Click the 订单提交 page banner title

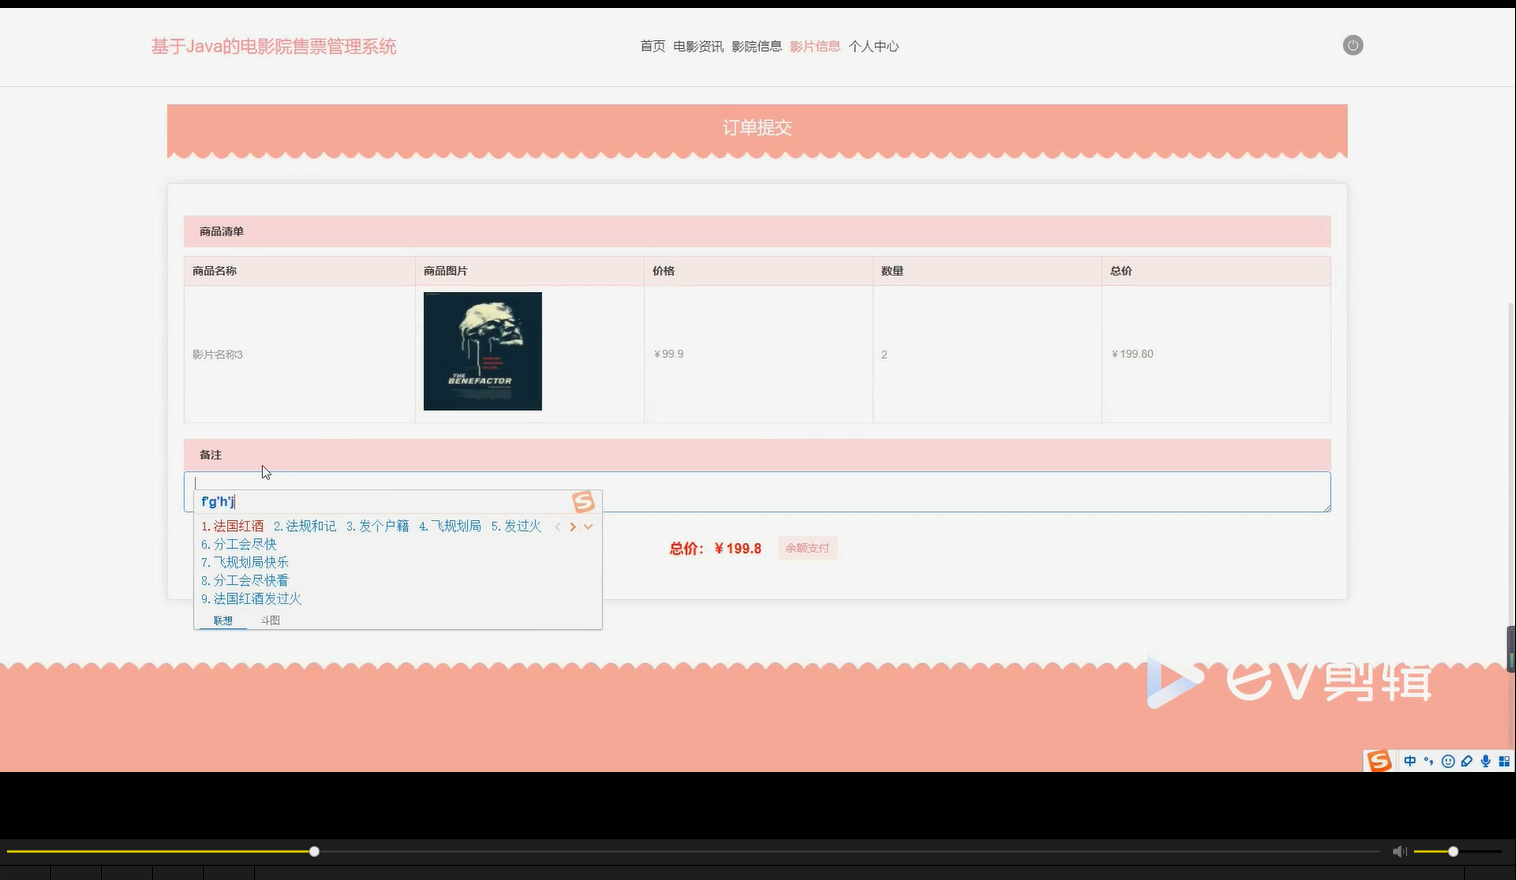[x=757, y=128]
